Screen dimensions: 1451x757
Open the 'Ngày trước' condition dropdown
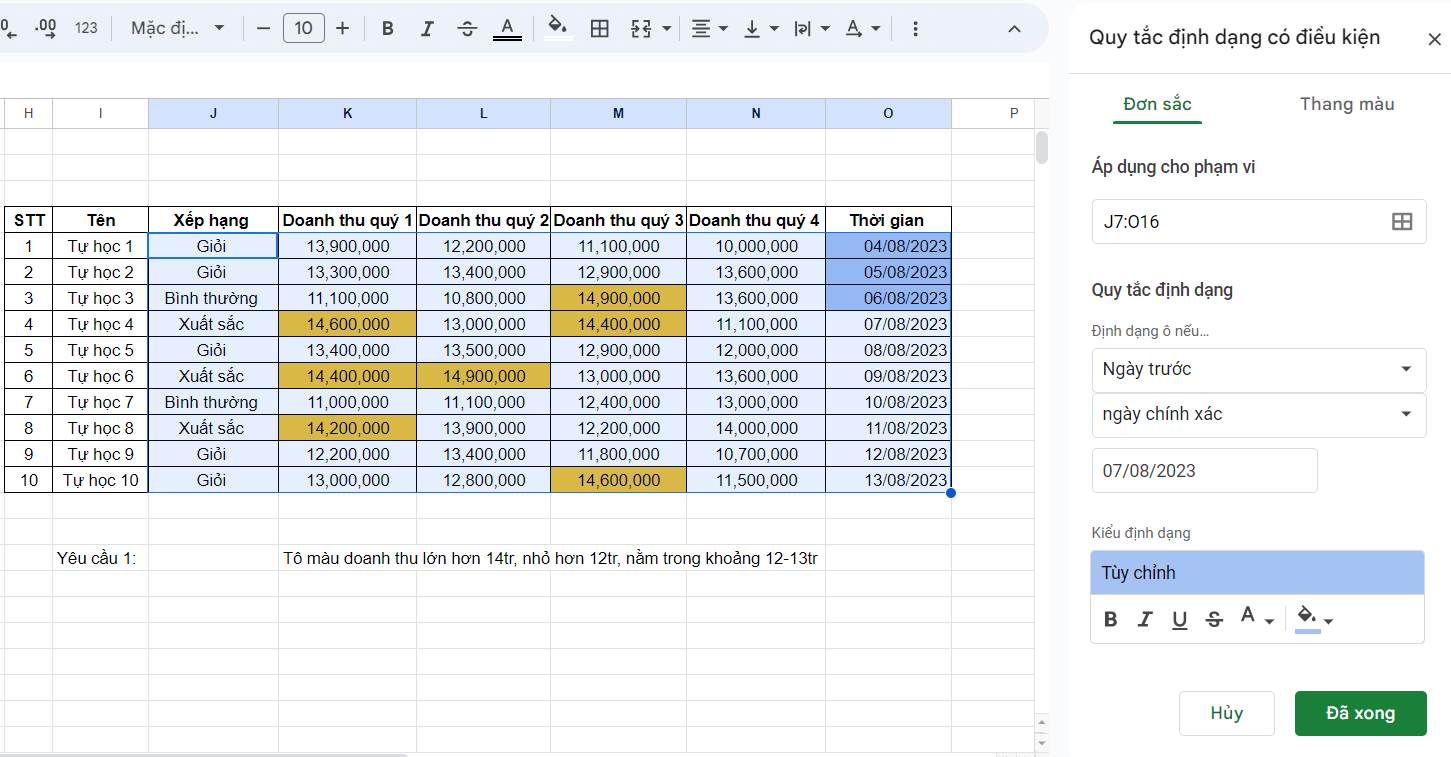(x=1258, y=369)
